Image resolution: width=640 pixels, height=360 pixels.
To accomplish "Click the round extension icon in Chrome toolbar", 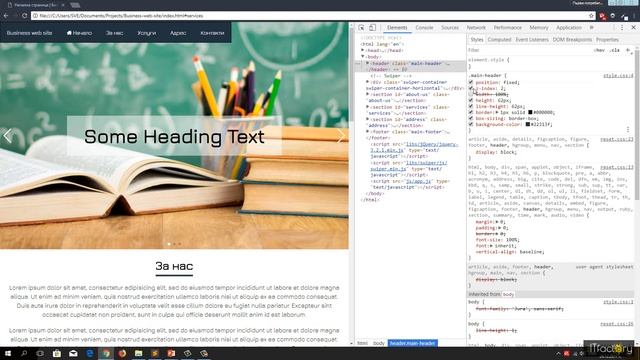I will pyautogui.click(x=613, y=16).
